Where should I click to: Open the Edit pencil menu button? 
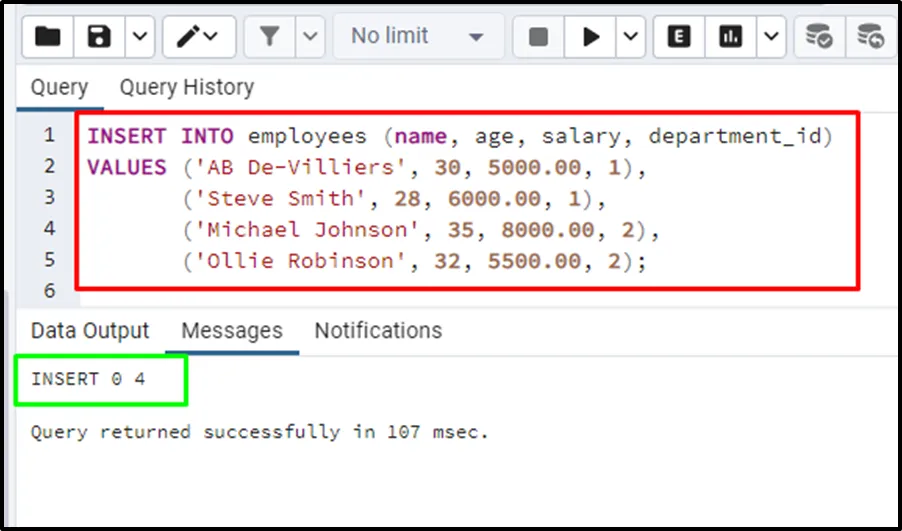(x=198, y=37)
